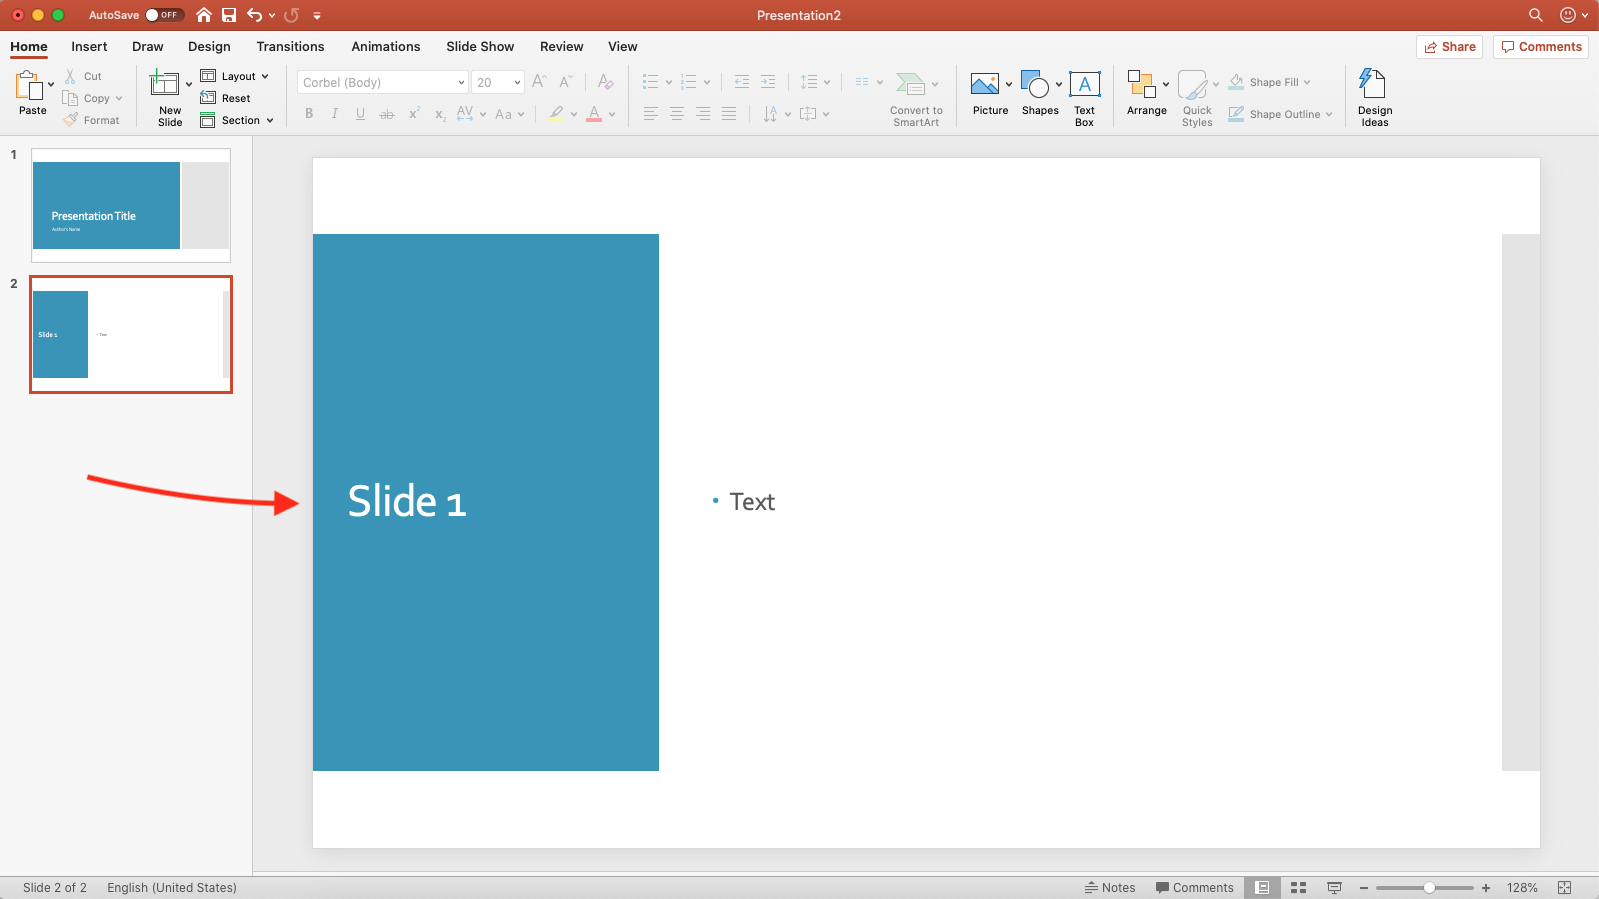The height and width of the screenshot is (899, 1599).
Task: Fit slide to current window
Action: (x=1565, y=888)
